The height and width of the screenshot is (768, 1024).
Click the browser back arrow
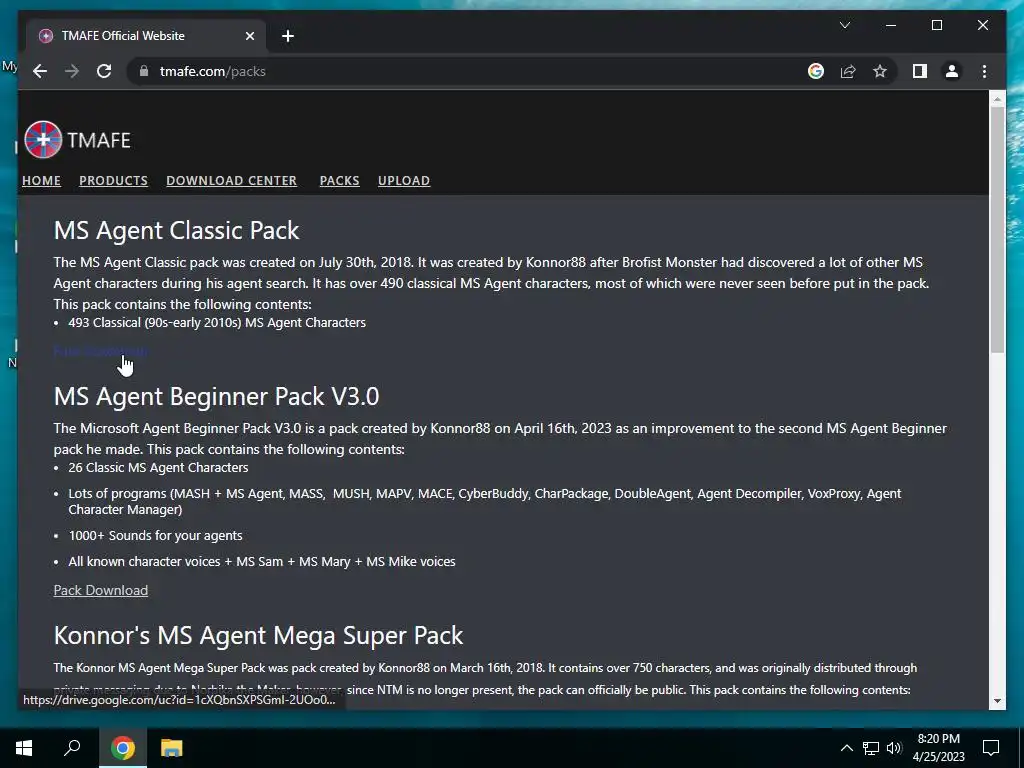(40, 71)
